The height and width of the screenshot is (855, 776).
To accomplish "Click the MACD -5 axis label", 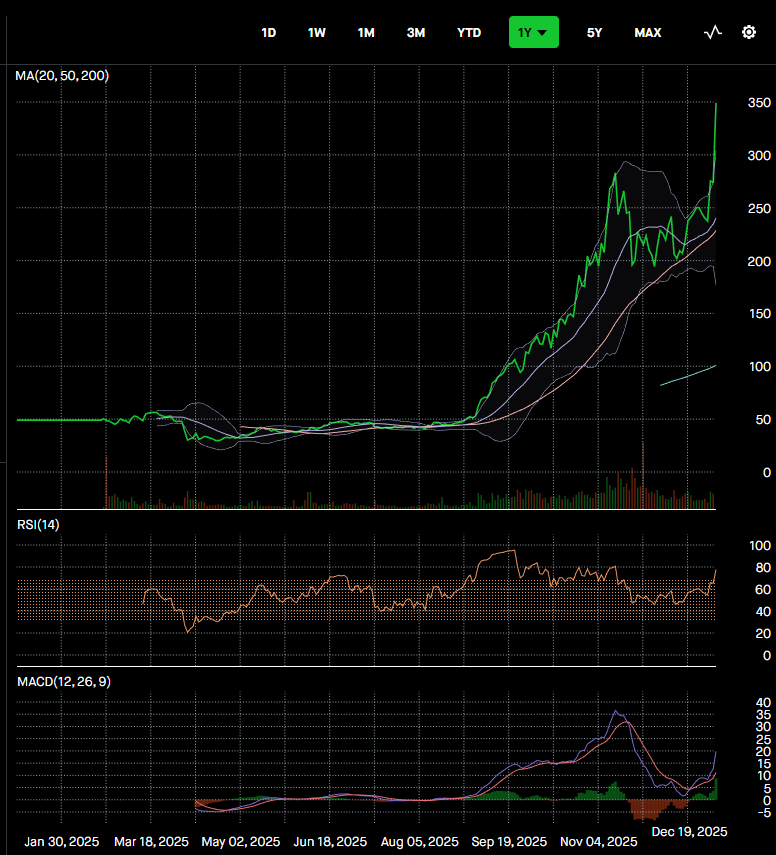I will pos(764,812).
